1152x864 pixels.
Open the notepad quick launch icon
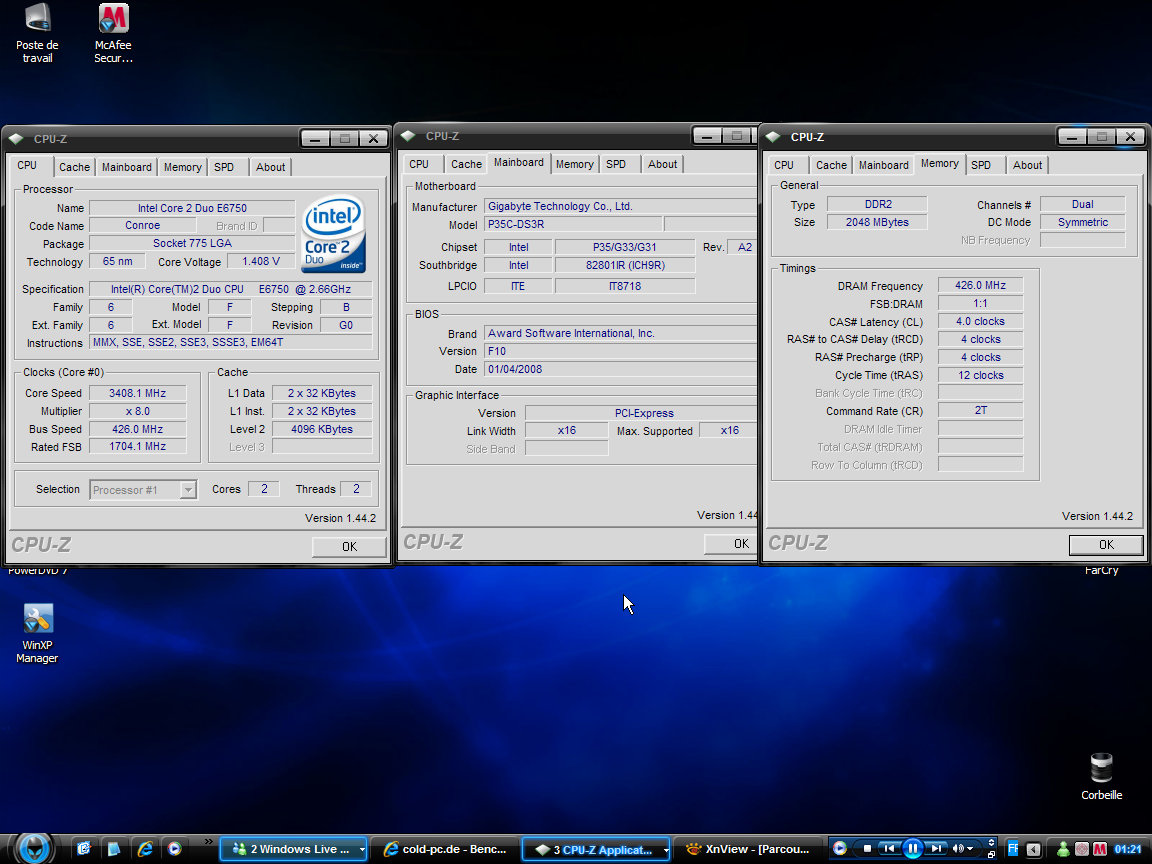(114, 849)
